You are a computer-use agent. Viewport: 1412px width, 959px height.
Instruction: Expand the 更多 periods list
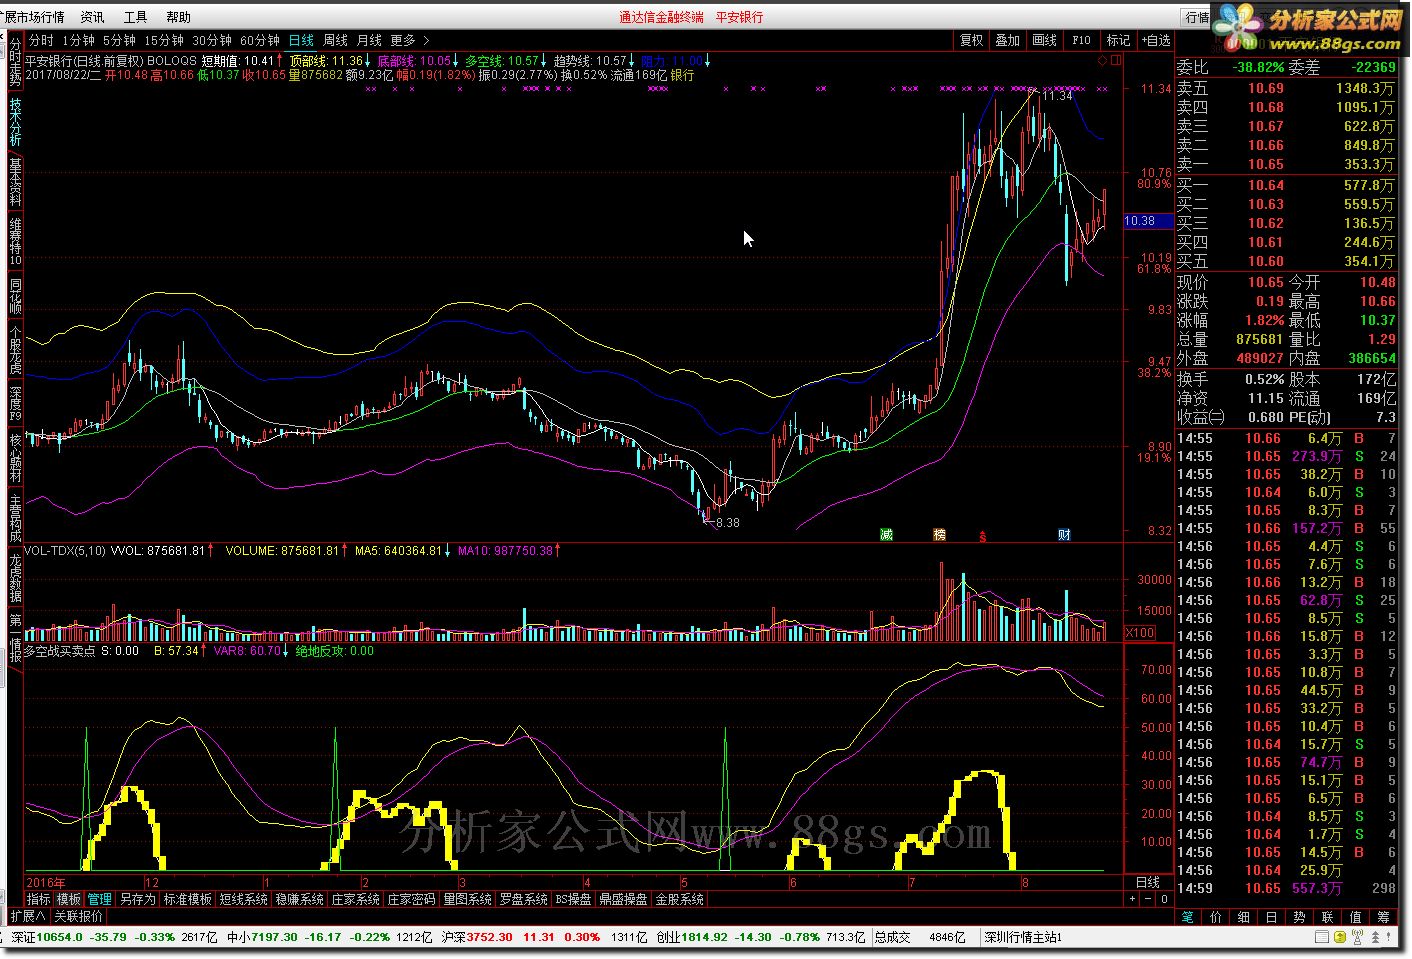pyautogui.click(x=409, y=40)
